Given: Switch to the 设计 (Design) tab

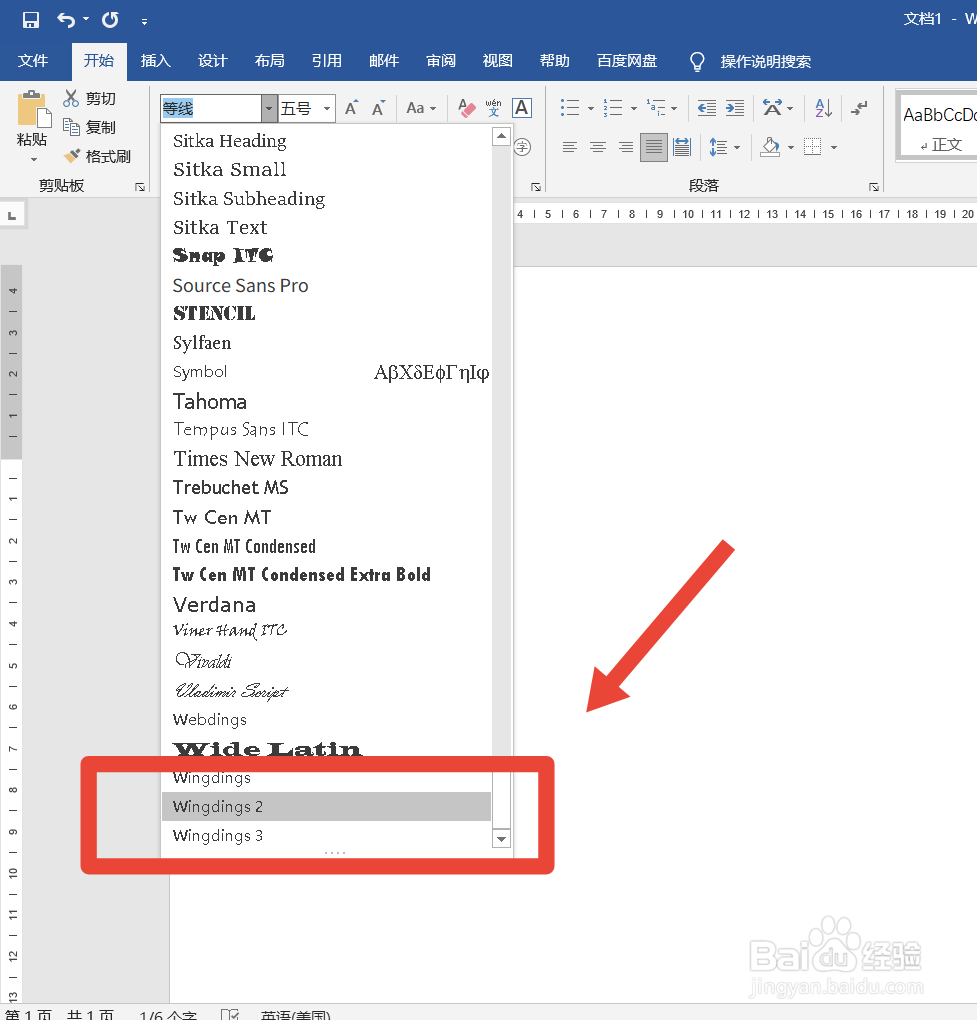Looking at the screenshot, I should click(x=213, y=61).
